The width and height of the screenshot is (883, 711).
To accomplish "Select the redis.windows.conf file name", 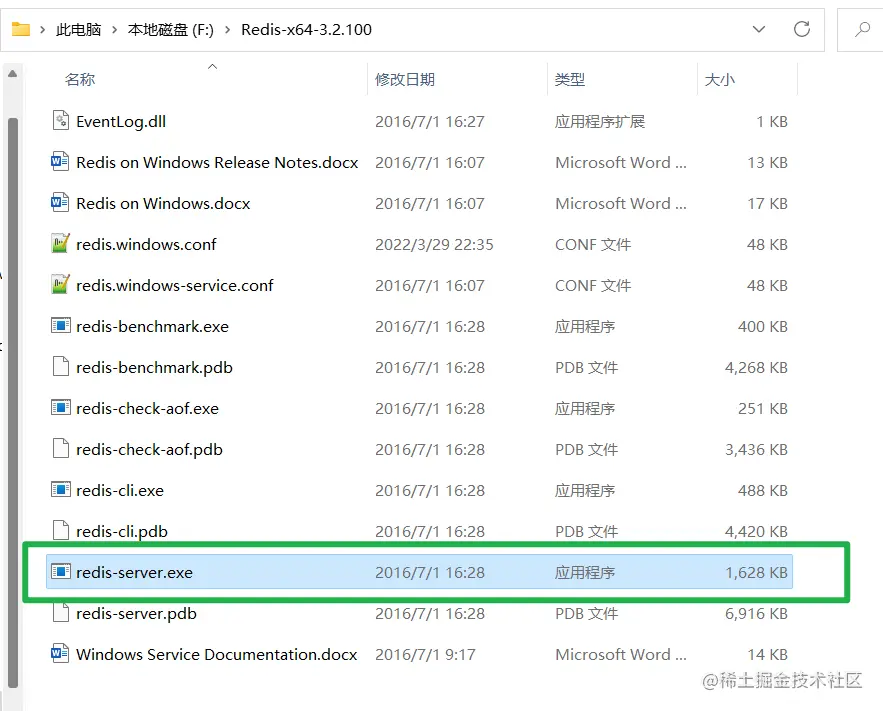I will (146, 244).
